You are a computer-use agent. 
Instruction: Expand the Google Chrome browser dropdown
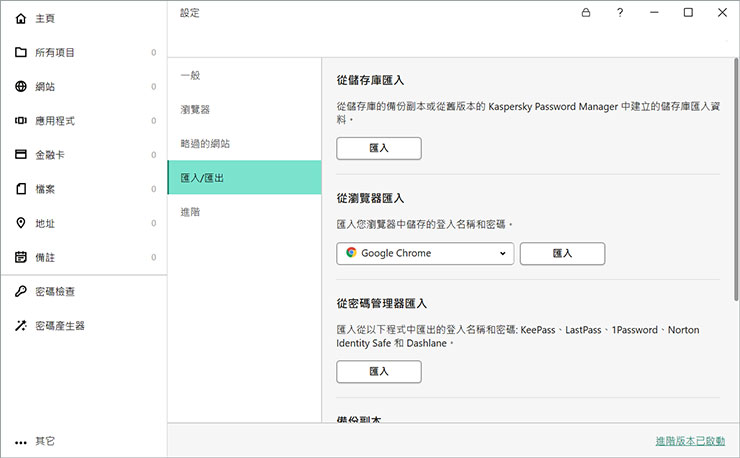[x=425, y=254]
